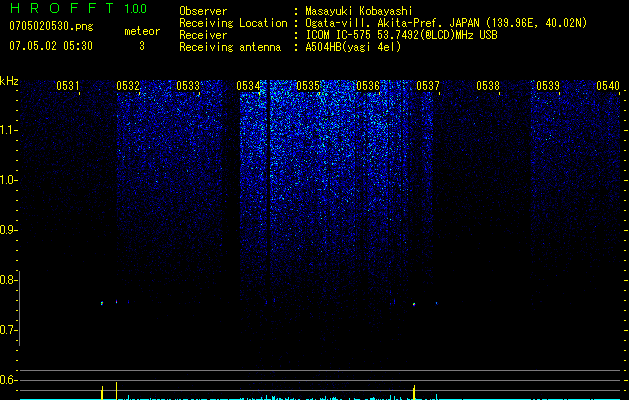
Task: Click the meteor count label
Action: (x=142, y=31)
